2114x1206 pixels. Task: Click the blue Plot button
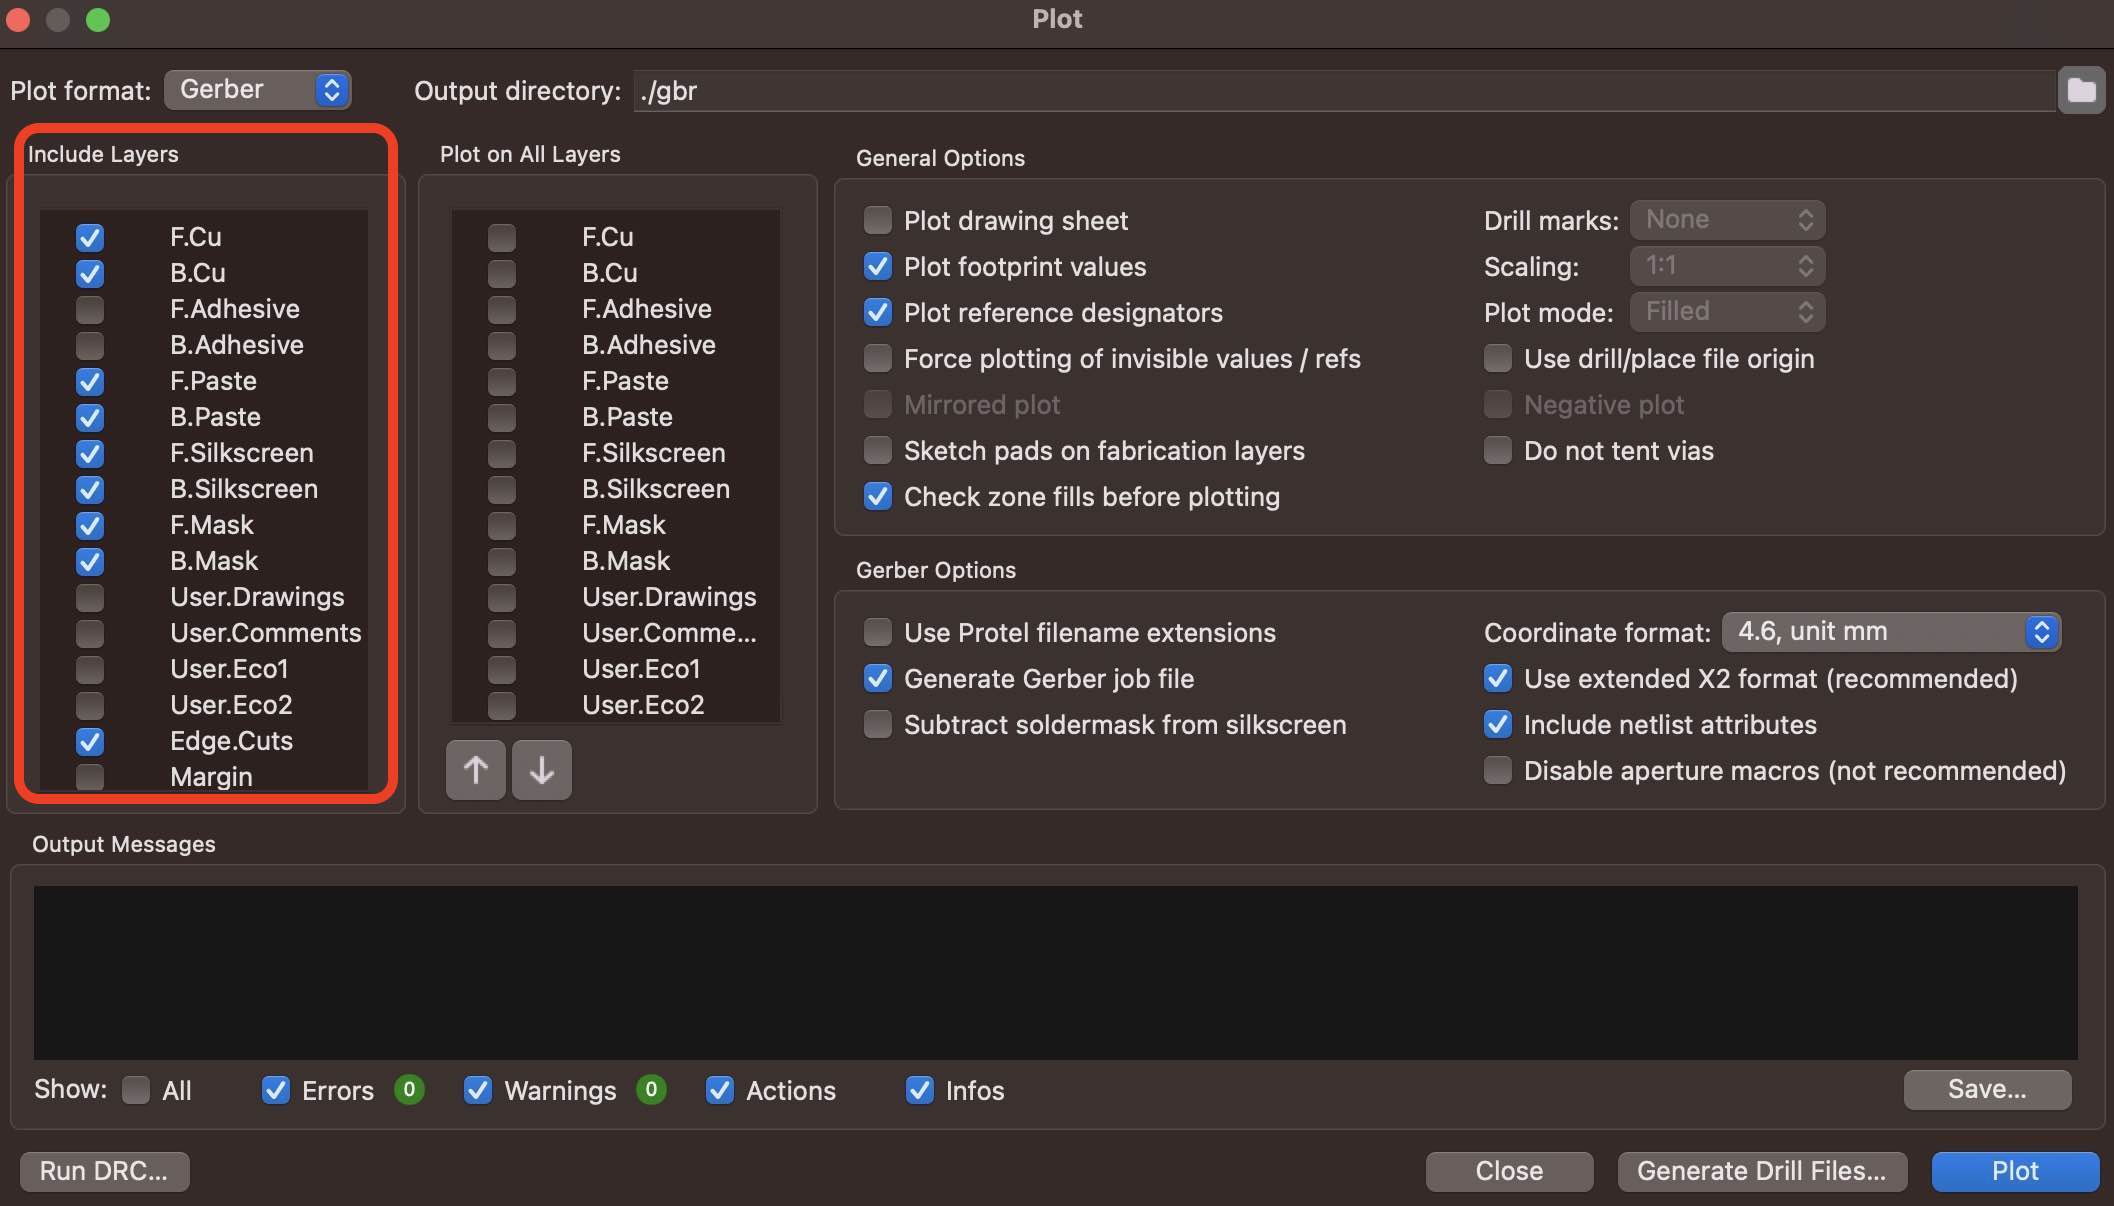point(2015,1171)
